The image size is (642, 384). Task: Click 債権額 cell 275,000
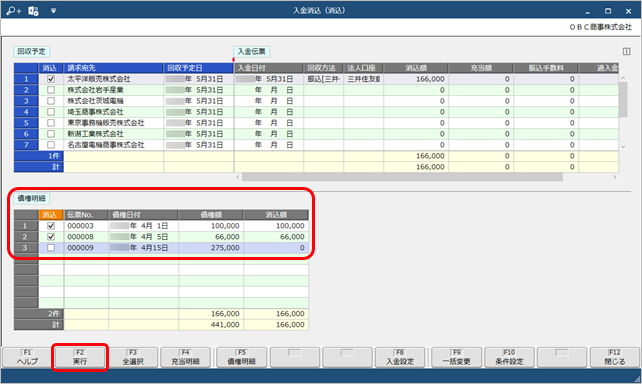click(211, 248)
